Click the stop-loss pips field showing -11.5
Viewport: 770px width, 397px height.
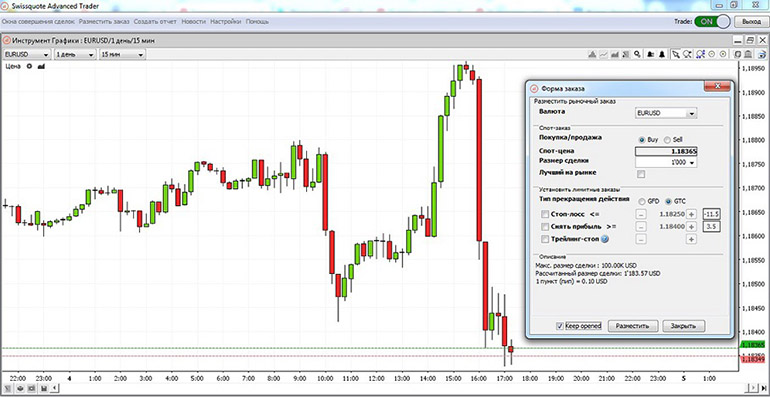pyautogui.click(x=711, y=214)
